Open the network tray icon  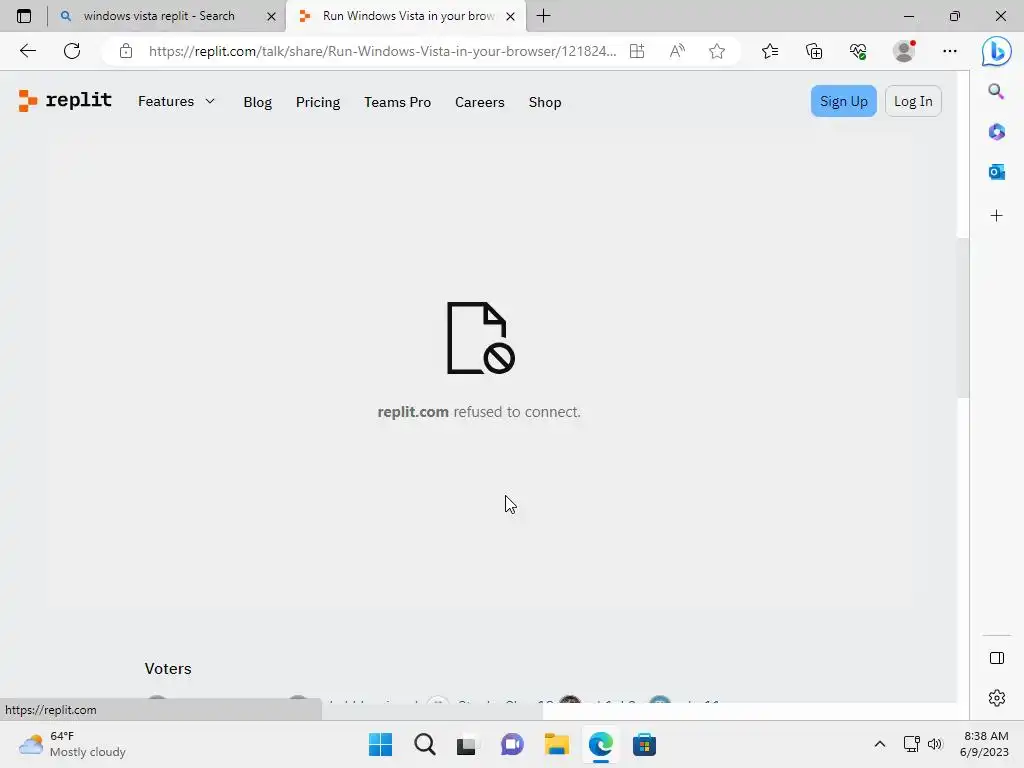(x=912, y=744)
